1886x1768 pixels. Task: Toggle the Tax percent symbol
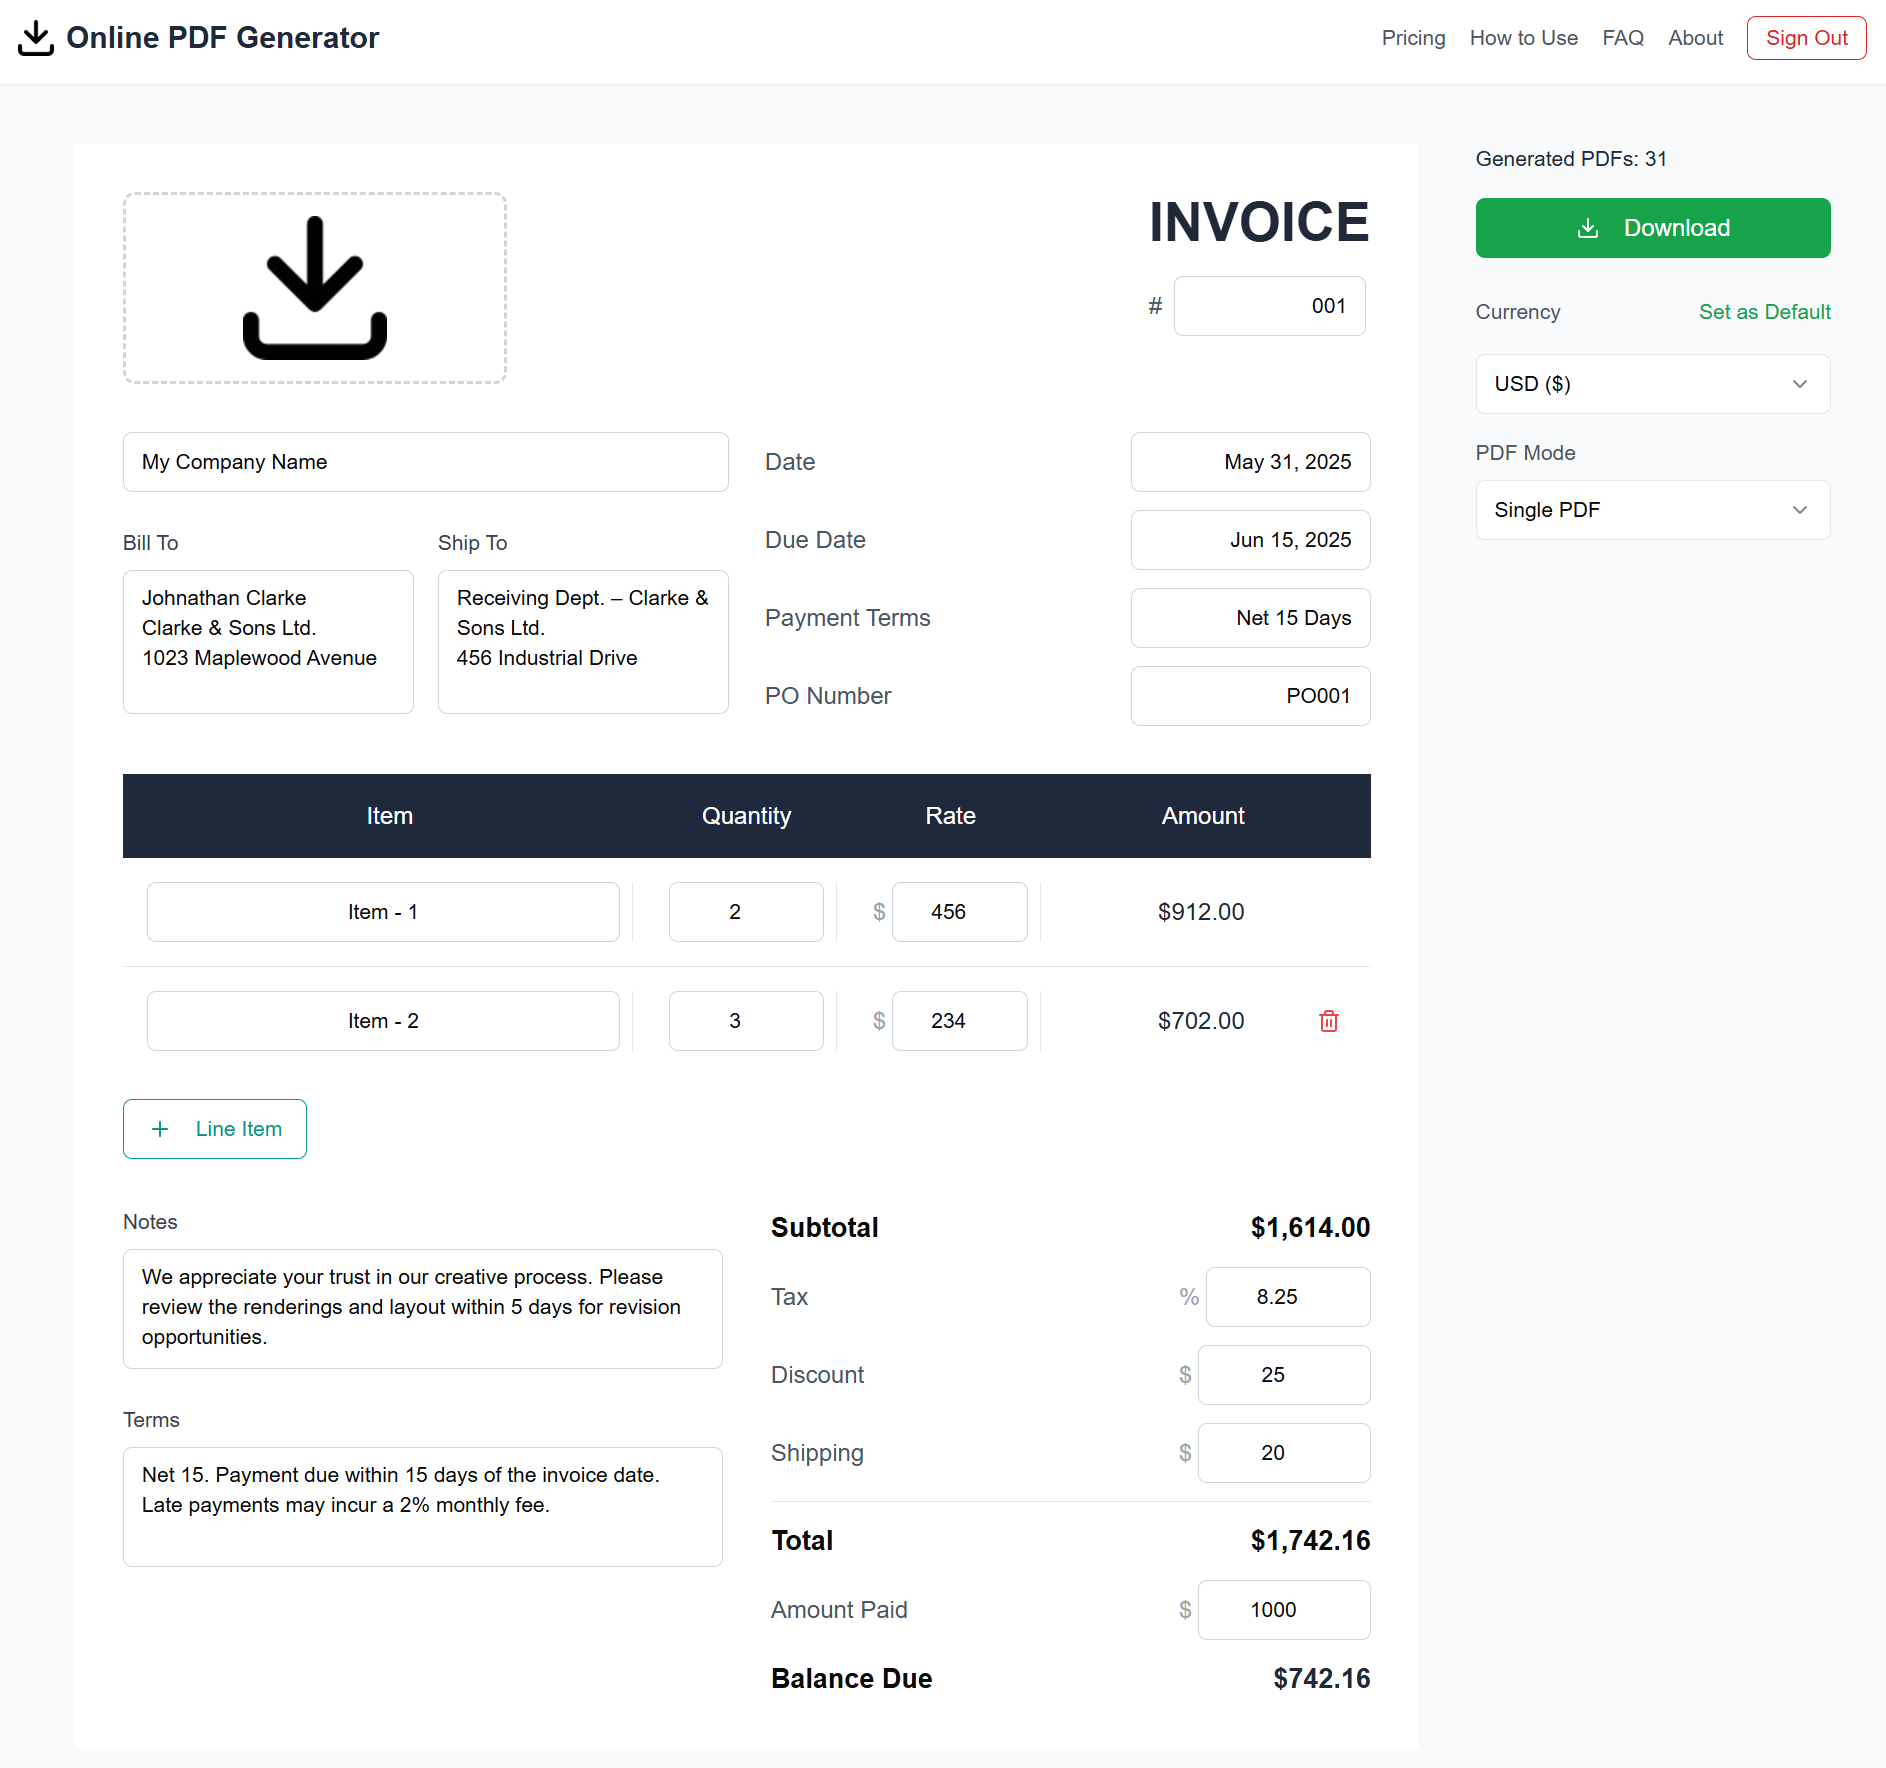tap(1188, 1297)
